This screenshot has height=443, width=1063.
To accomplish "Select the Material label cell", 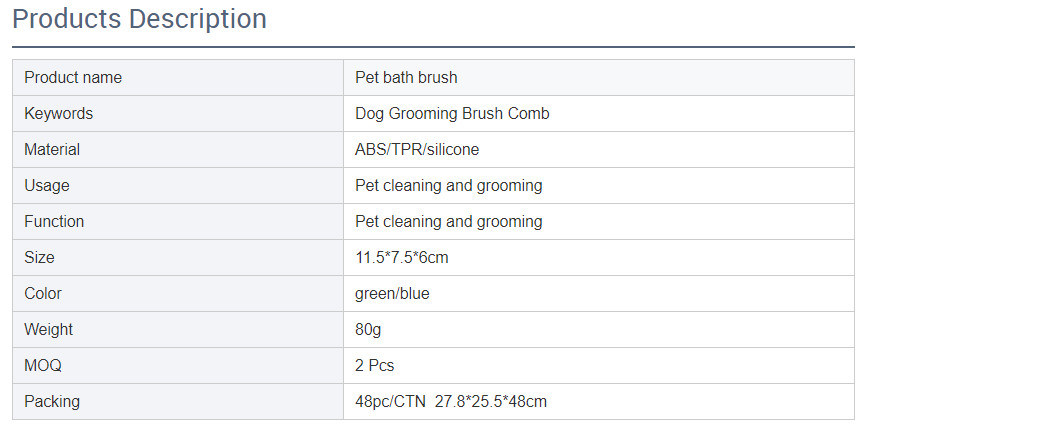I will click(x=52, y=150).
